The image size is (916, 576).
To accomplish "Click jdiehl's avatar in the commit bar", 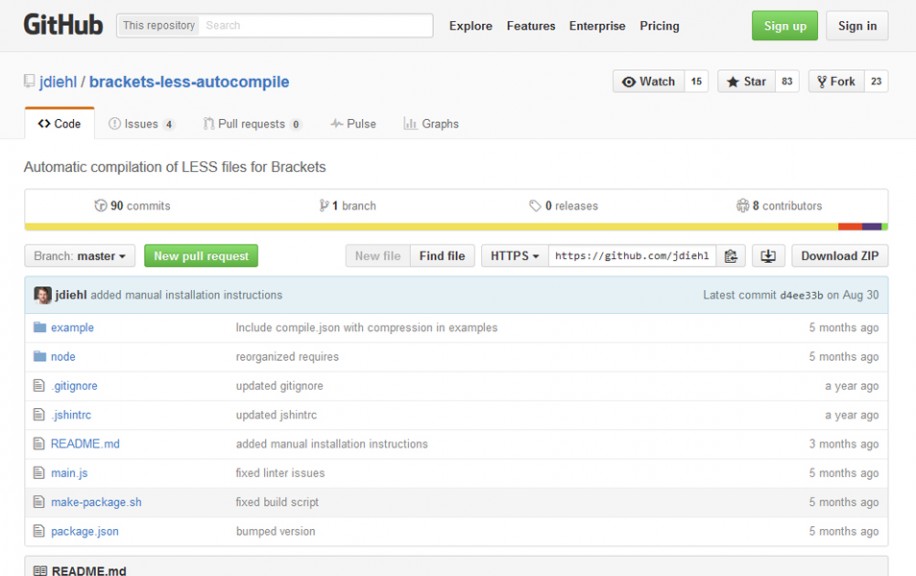I will [x=42, y=294].
